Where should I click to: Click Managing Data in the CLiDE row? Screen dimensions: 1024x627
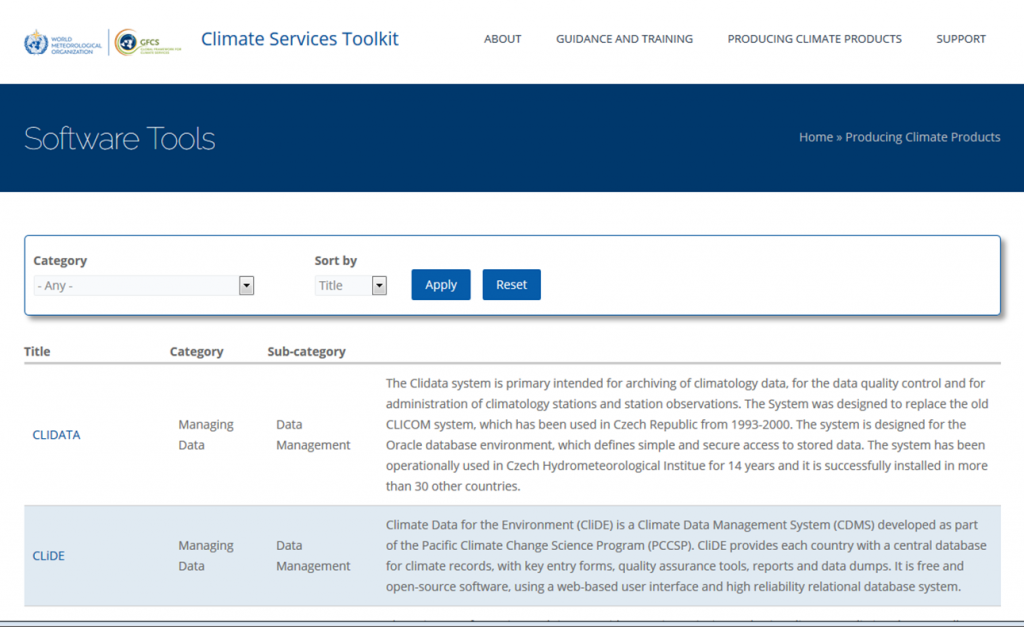tap(206, 555)
